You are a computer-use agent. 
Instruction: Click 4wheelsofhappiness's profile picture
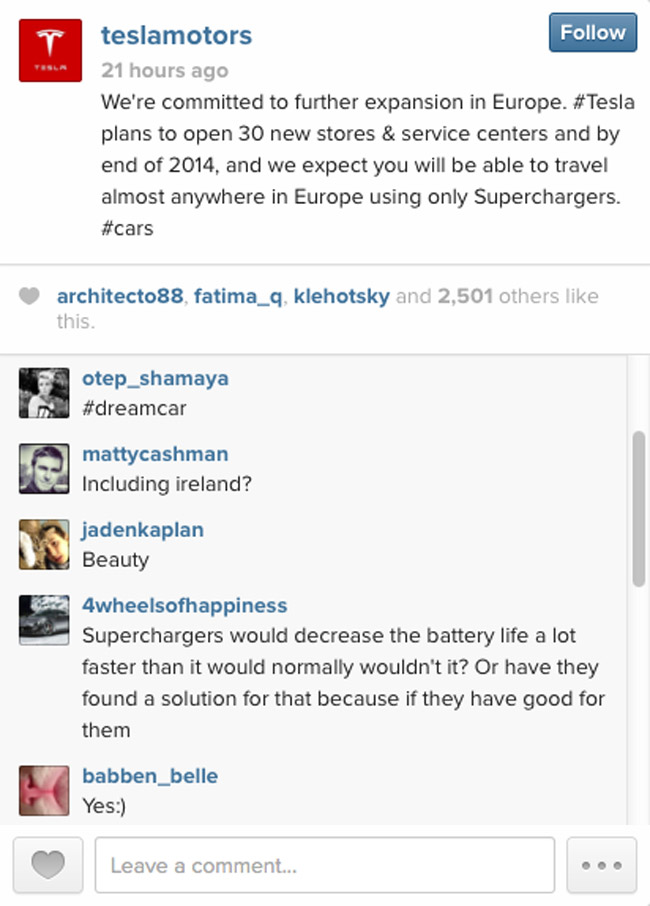(x=43, y=619)
